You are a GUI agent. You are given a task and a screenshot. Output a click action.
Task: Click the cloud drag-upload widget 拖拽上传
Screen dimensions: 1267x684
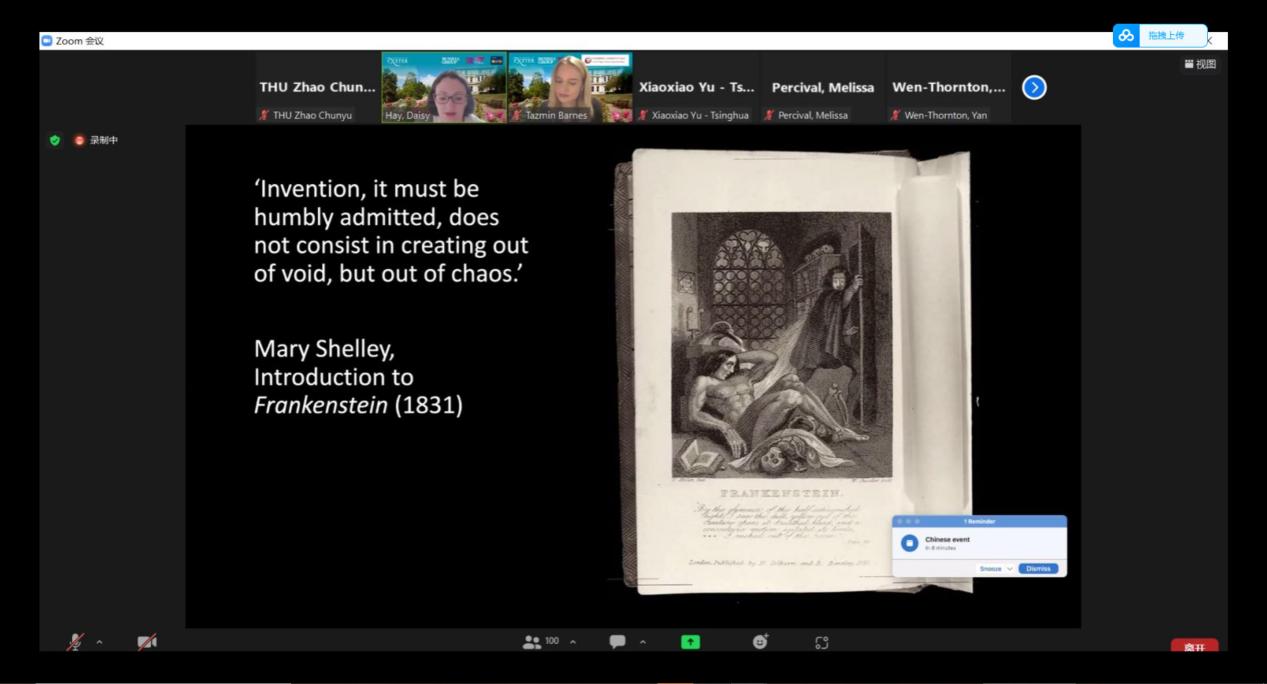point(1159,35)
